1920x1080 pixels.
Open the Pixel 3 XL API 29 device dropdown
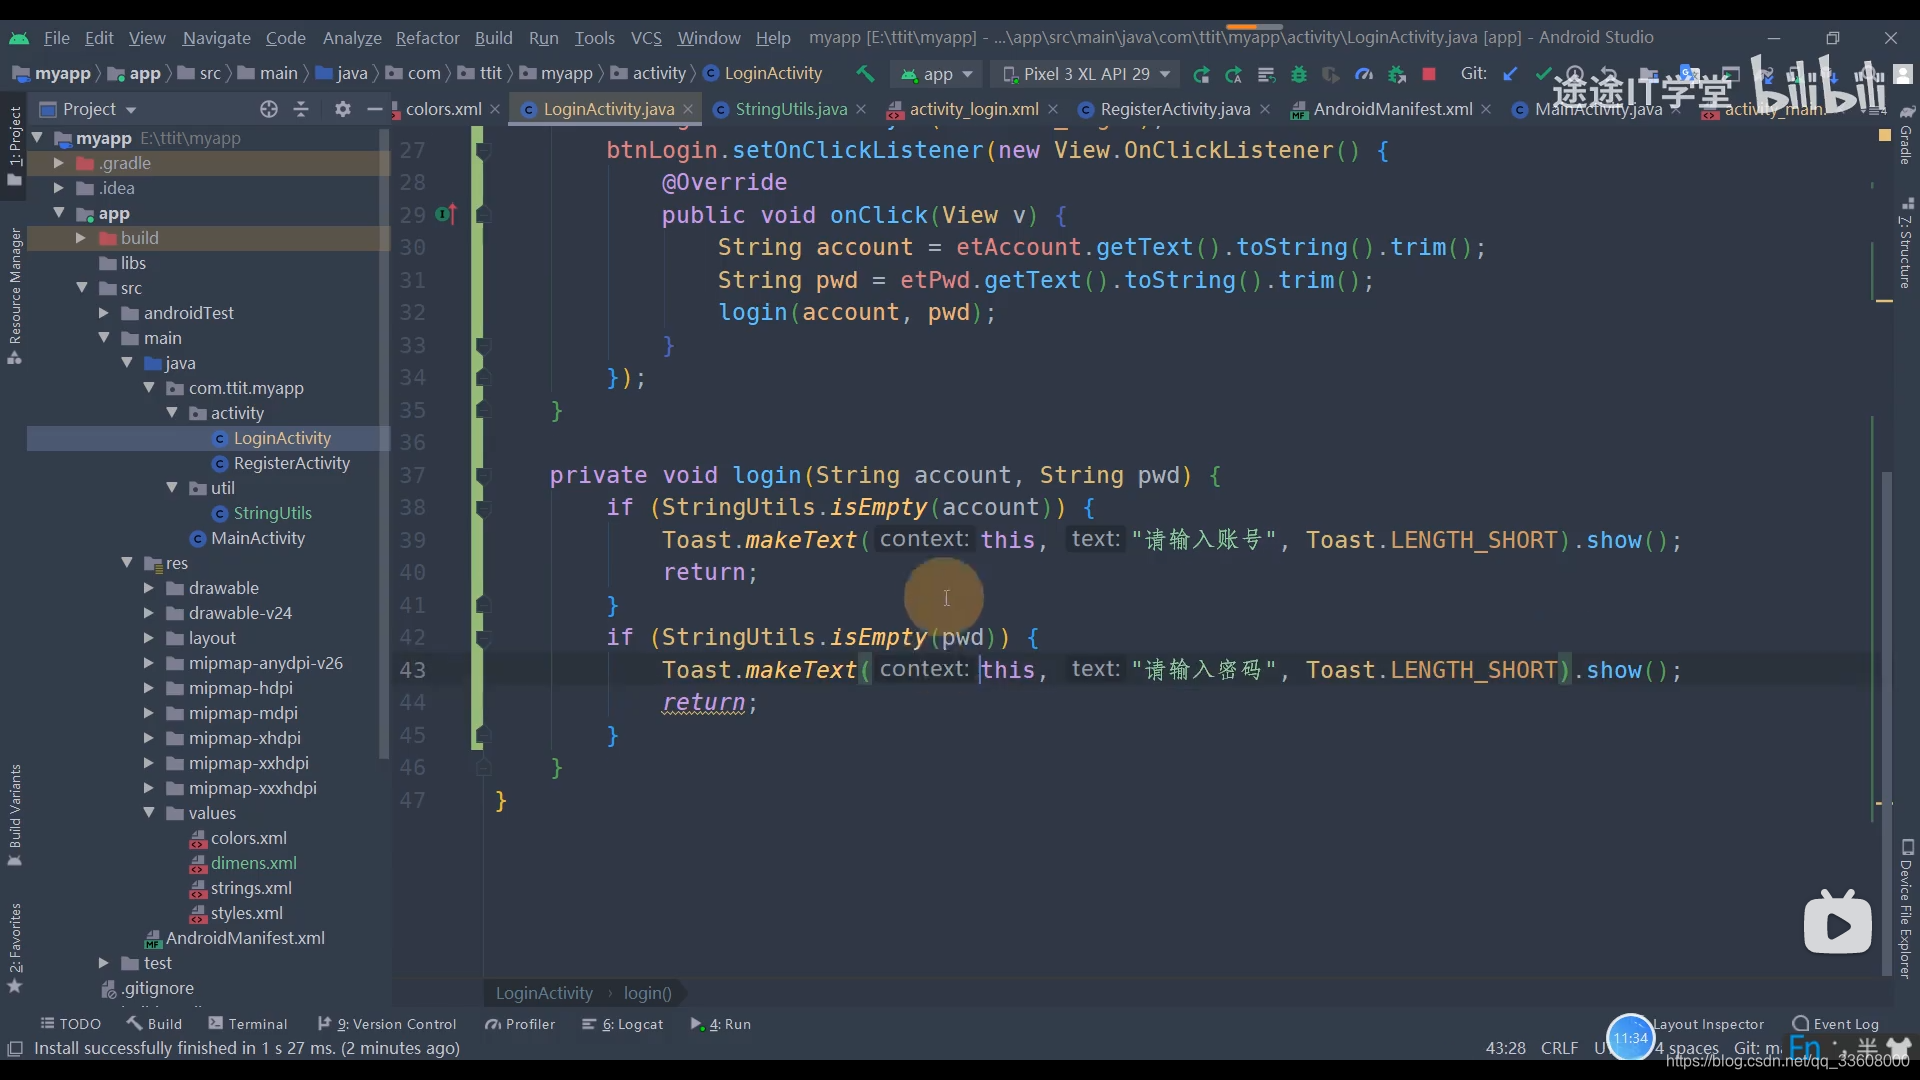click(1086, 74)
